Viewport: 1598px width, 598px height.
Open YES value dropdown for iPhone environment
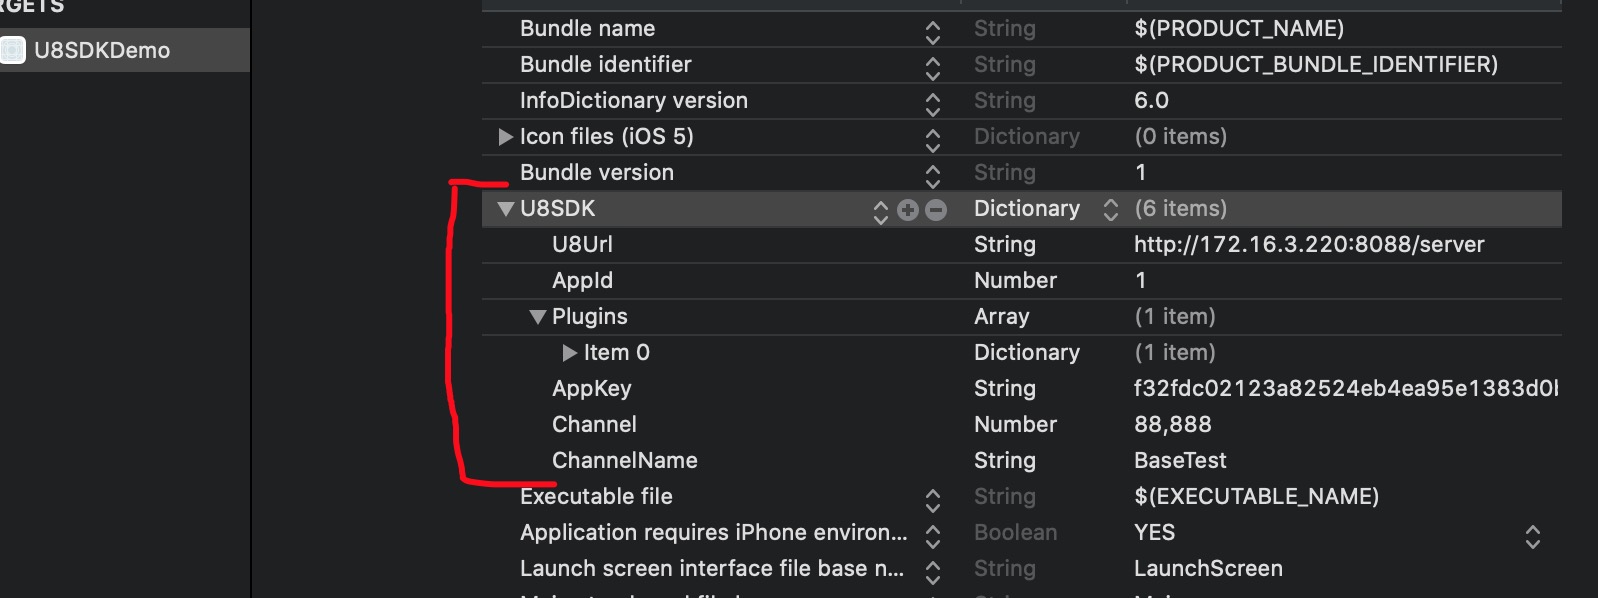coord(1533,537)
